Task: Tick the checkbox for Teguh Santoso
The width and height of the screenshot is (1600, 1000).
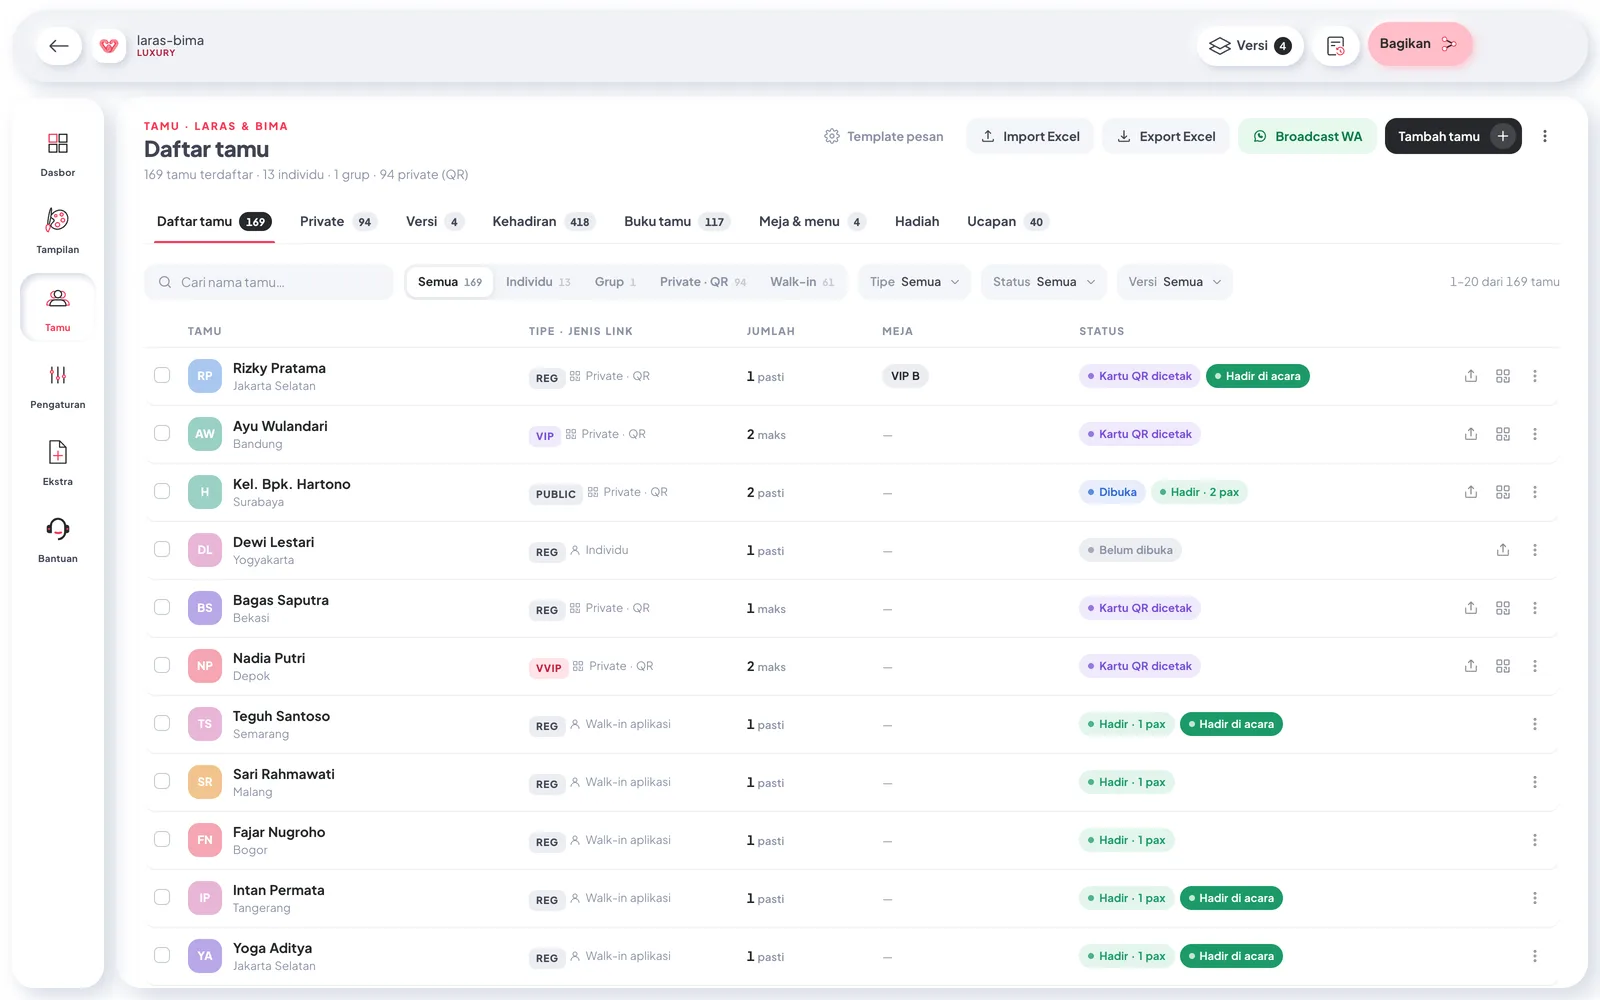Action: pos(162,723)
